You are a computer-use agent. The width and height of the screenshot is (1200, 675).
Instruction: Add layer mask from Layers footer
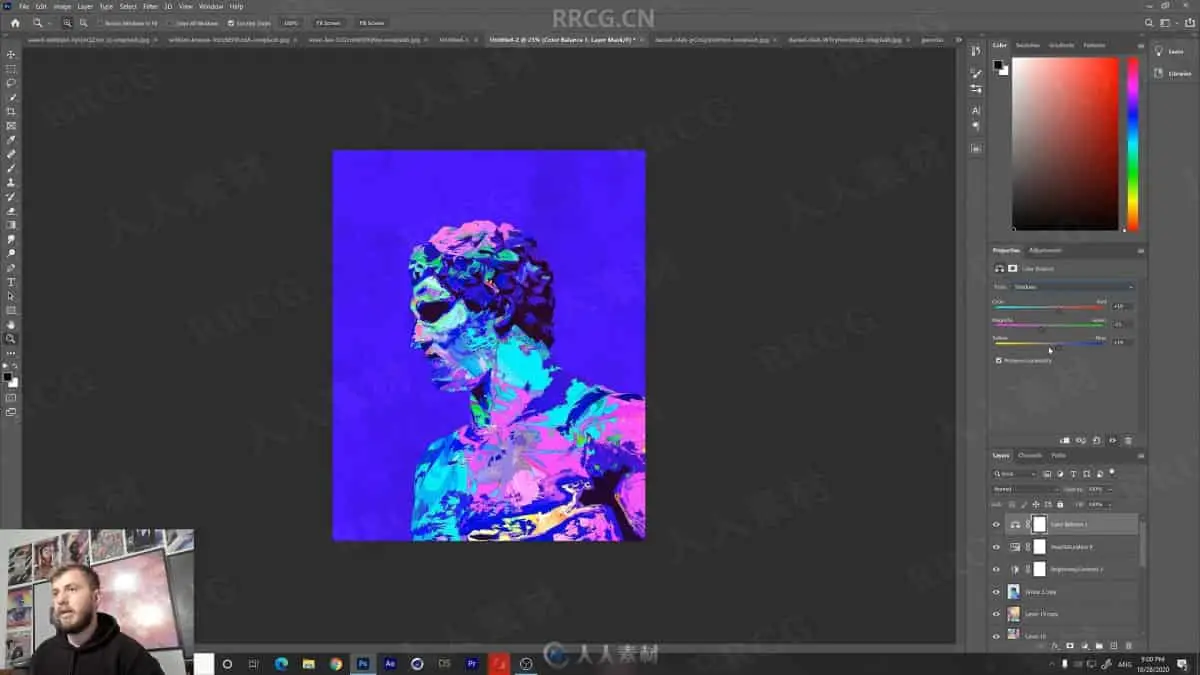pos(1069,645)
